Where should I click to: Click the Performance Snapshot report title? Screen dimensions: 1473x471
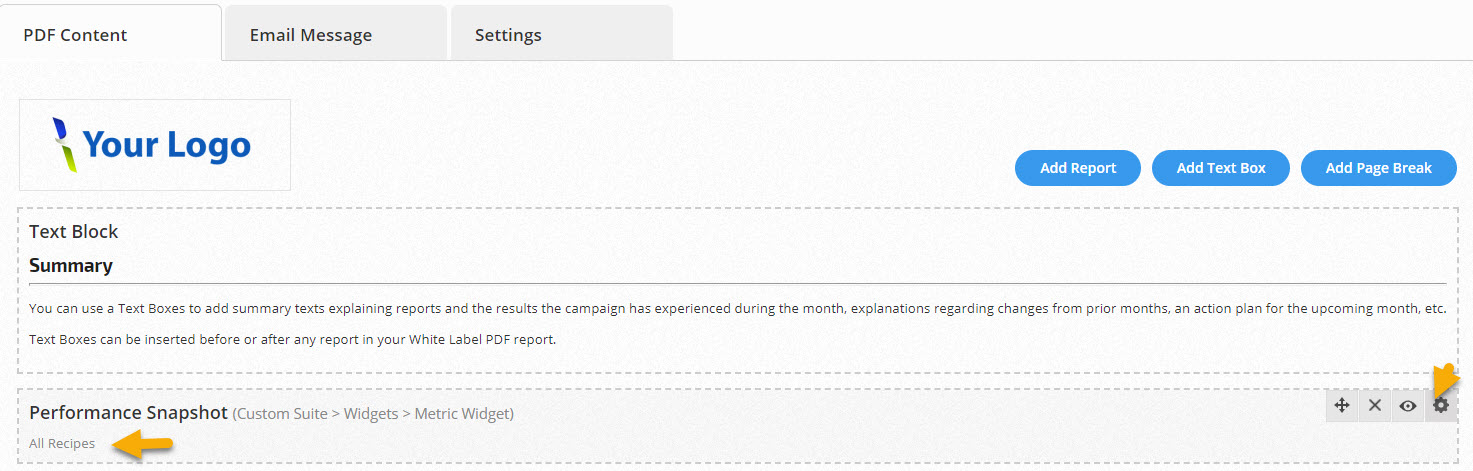(x=128, y=413)
